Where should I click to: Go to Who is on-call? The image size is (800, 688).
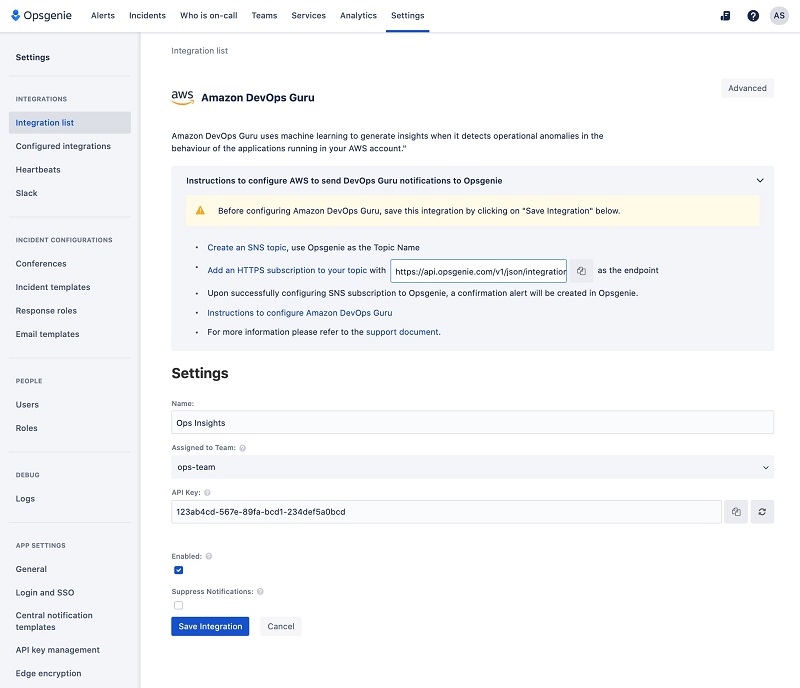pyautogui.click(x=209, y=15)
